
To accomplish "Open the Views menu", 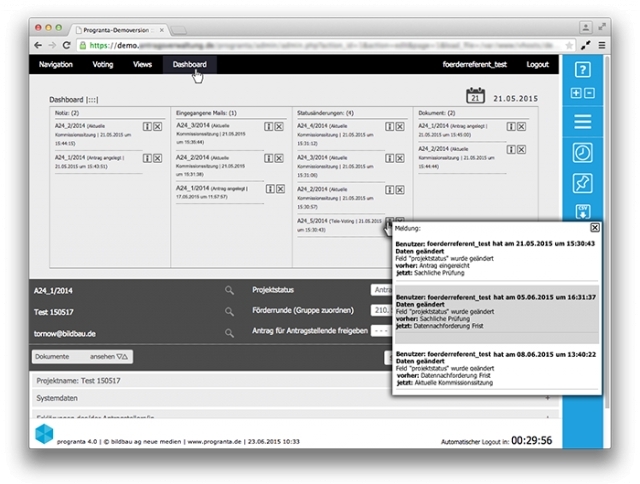I will tap(142, 64).
